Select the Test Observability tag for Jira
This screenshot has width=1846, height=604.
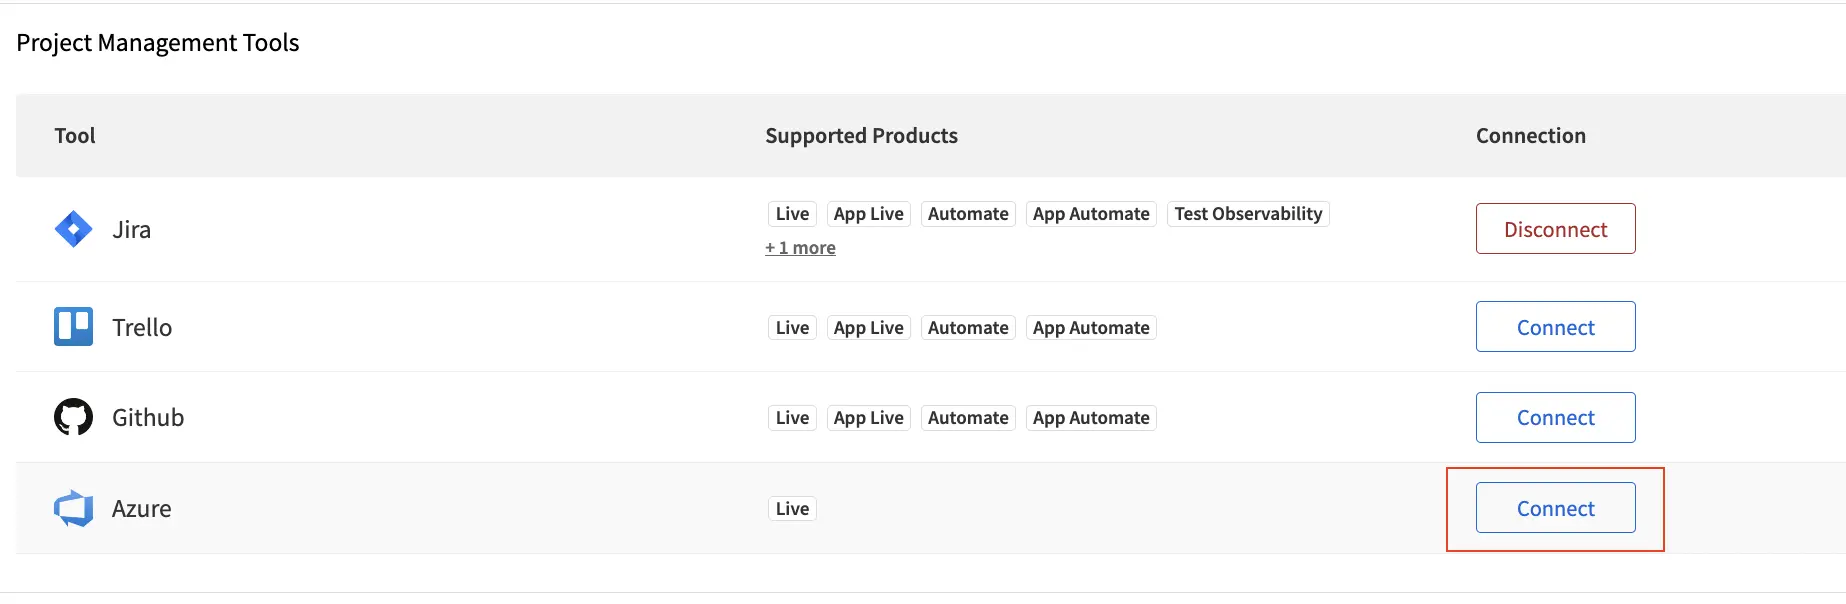point(1248,214)
